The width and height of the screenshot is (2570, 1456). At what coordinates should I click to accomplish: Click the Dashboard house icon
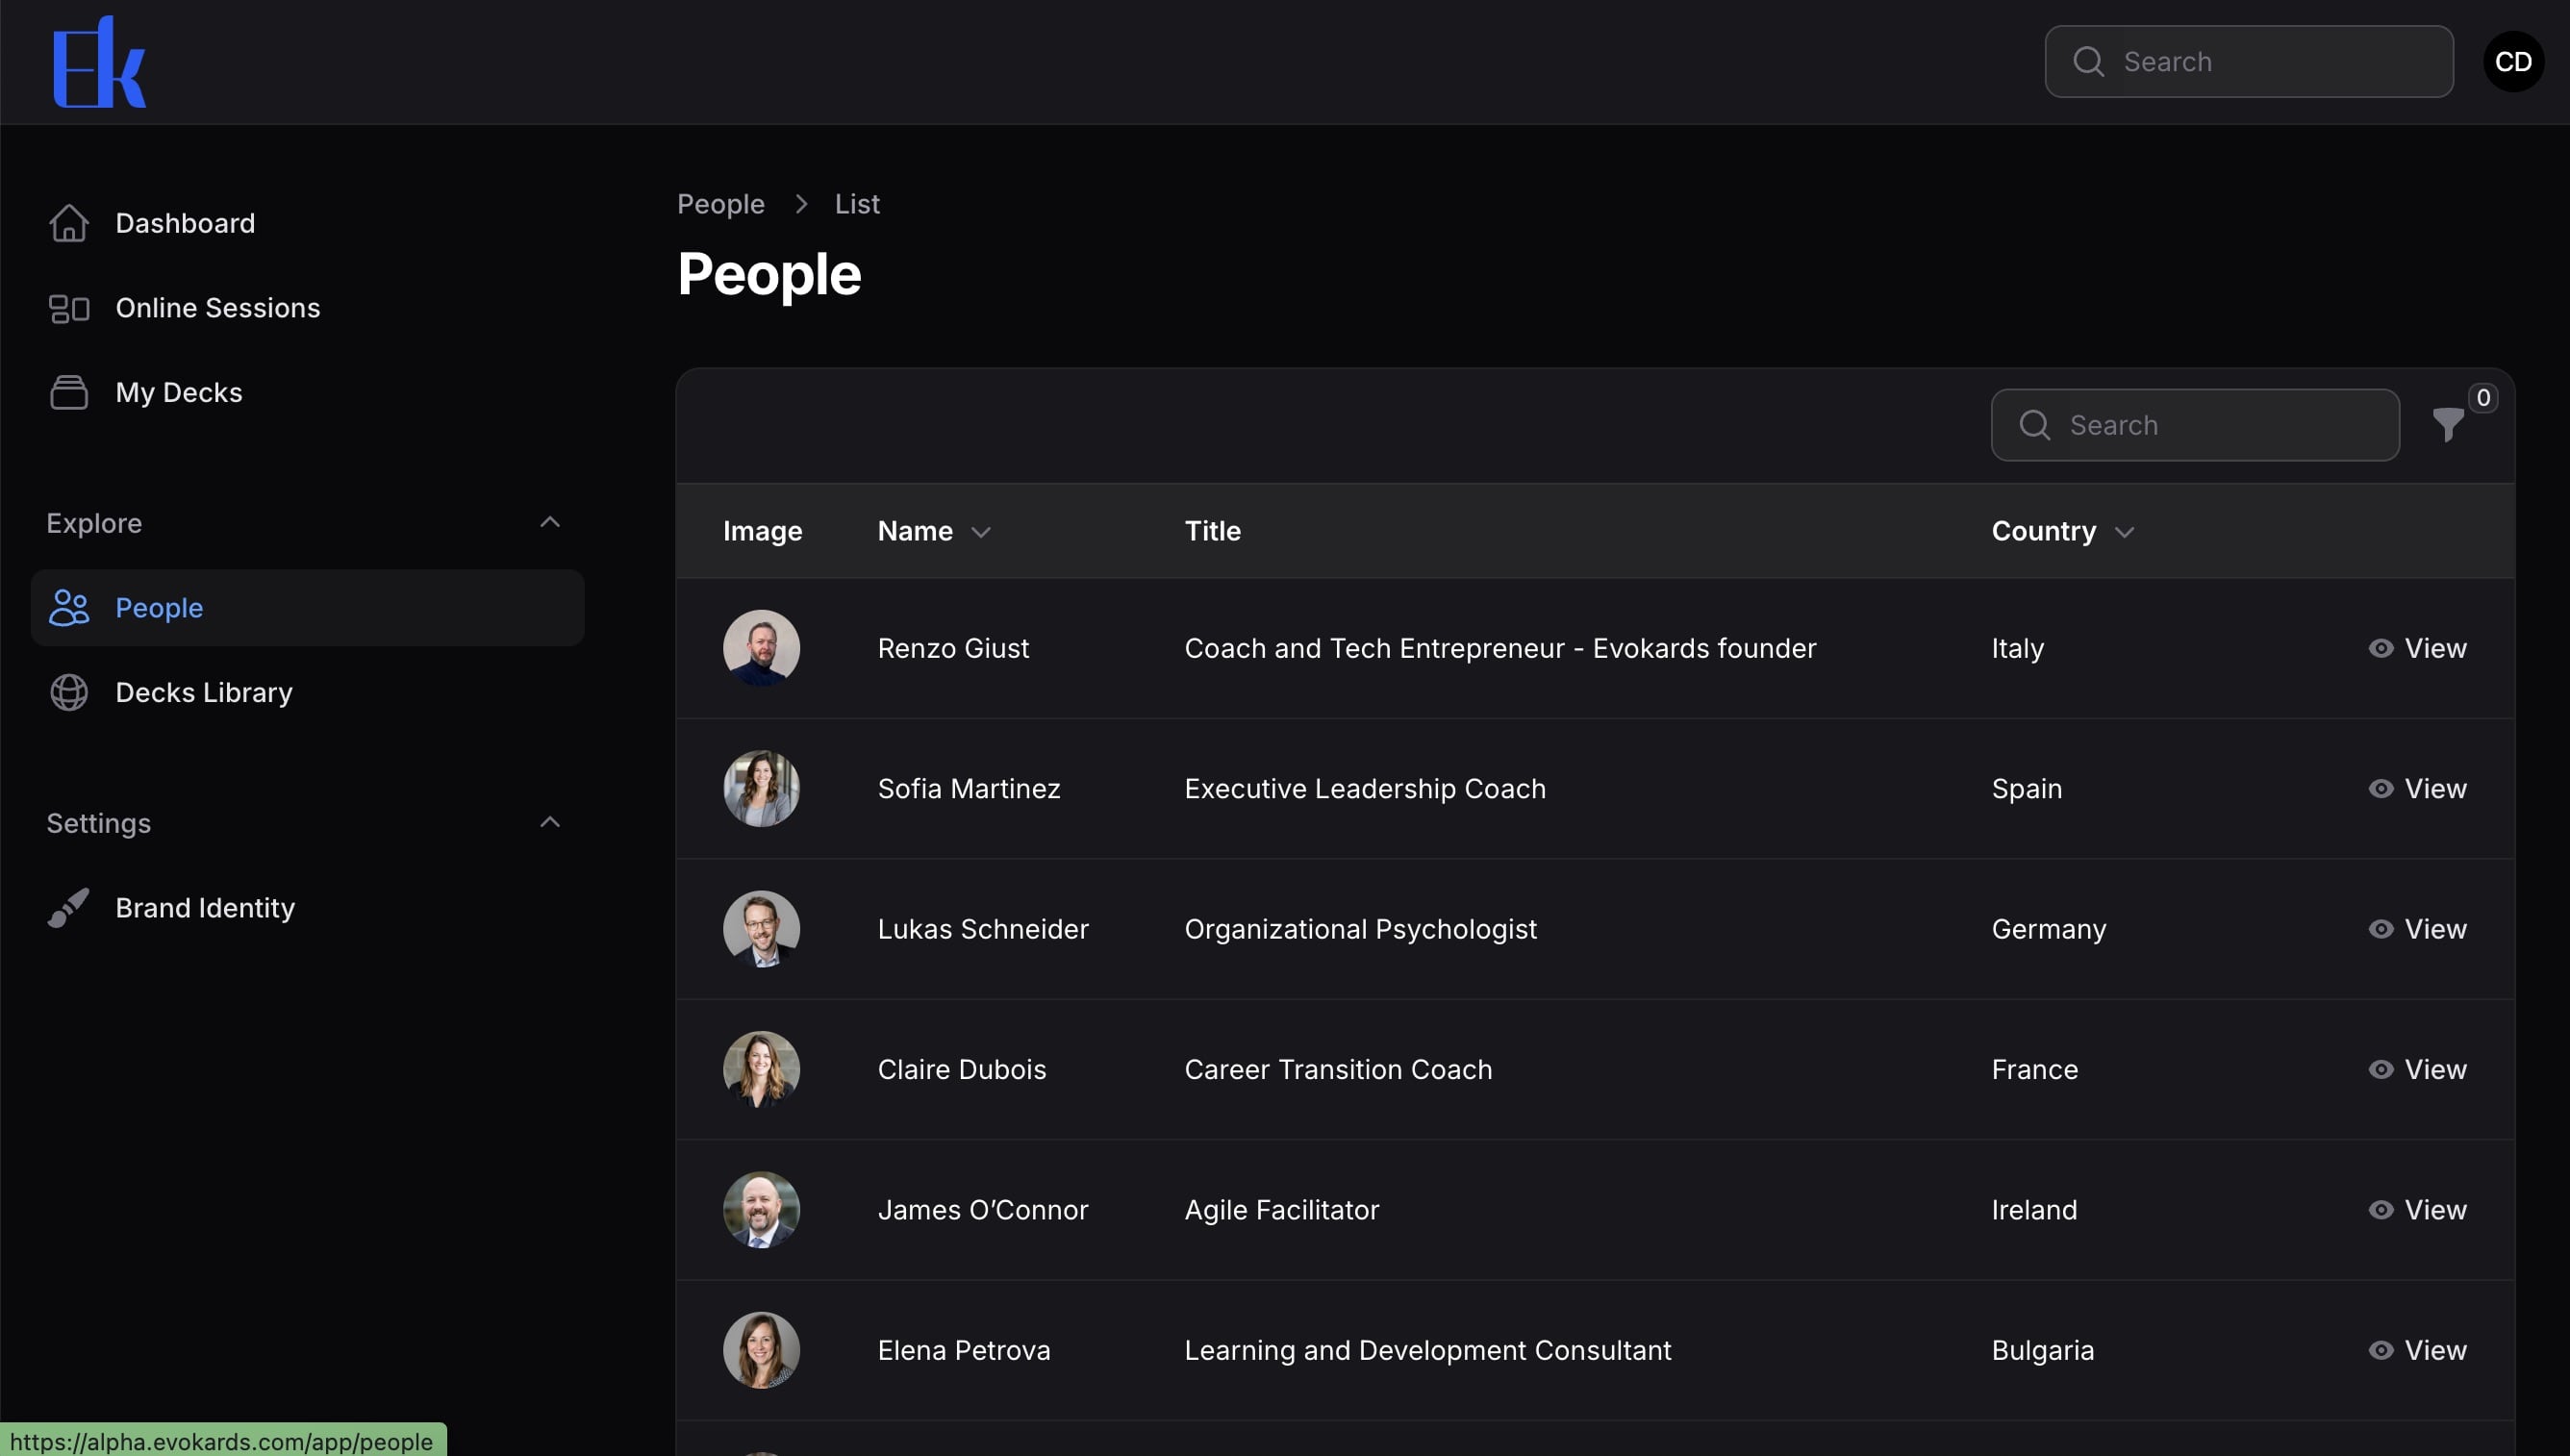(x=69, y=223)
